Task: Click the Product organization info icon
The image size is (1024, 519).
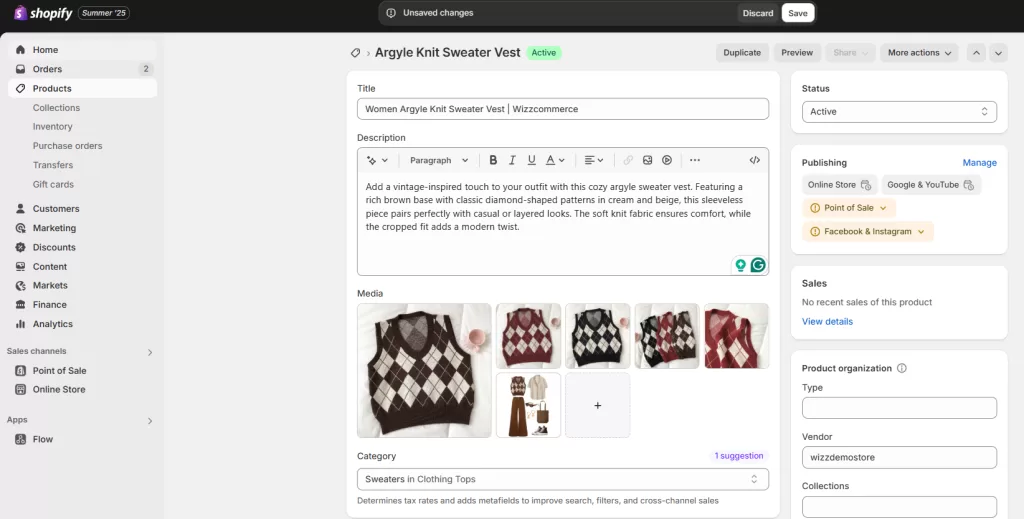Action: pyautogui.click(x=902, y=368)
